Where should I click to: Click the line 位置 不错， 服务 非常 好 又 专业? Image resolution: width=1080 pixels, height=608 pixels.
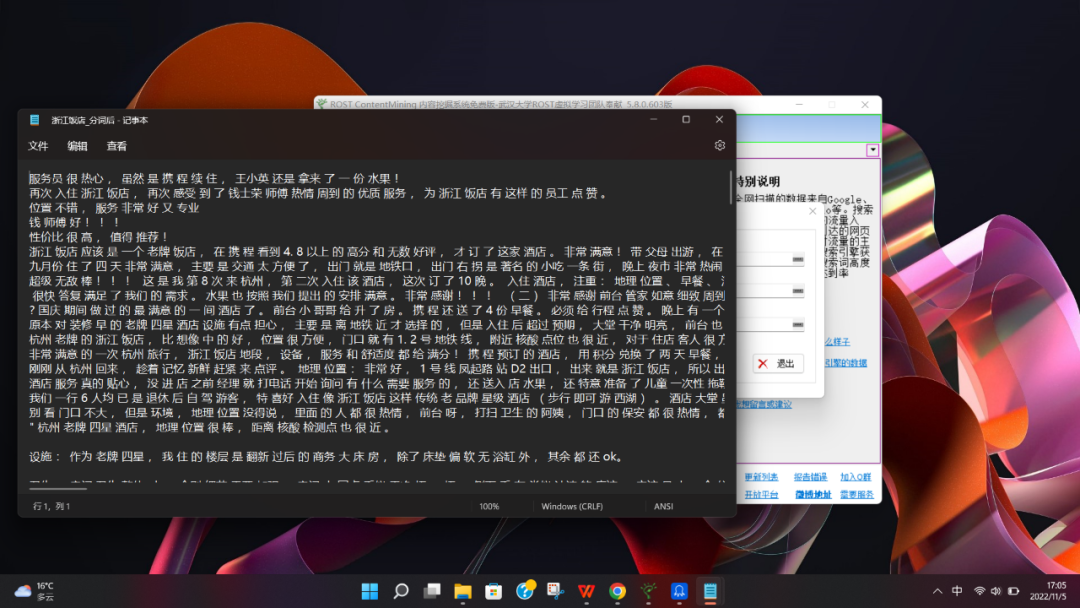(x=114, y=208)
